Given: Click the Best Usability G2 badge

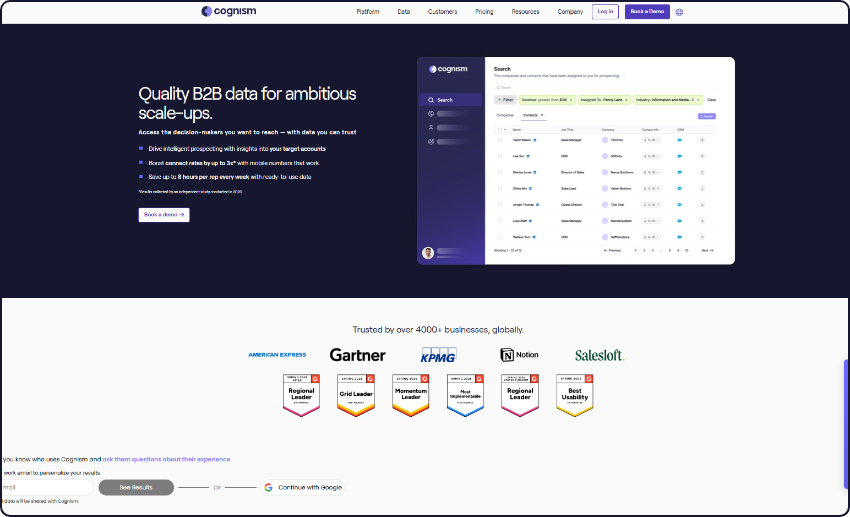Looking at the screenshot, I should click(575, 395).
